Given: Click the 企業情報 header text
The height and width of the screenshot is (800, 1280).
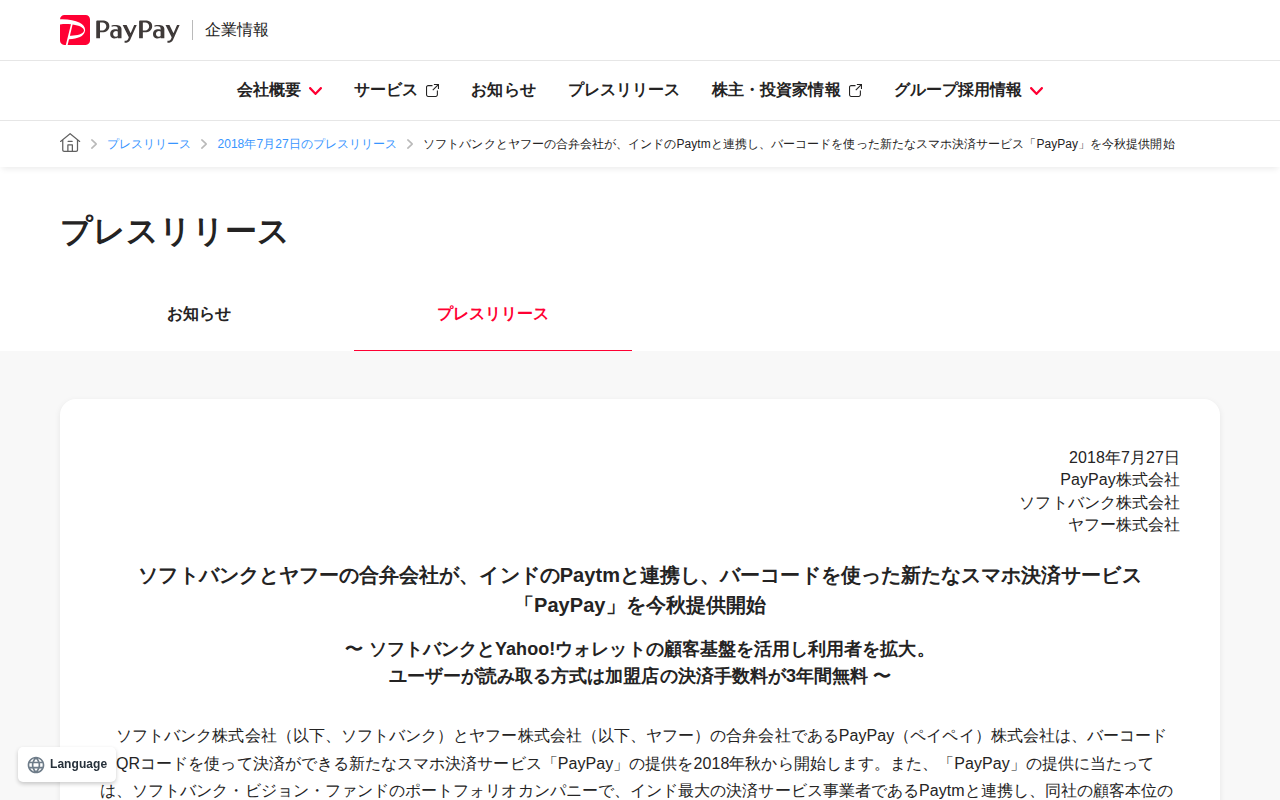Looking at the screenshot, I should point(237,30).
